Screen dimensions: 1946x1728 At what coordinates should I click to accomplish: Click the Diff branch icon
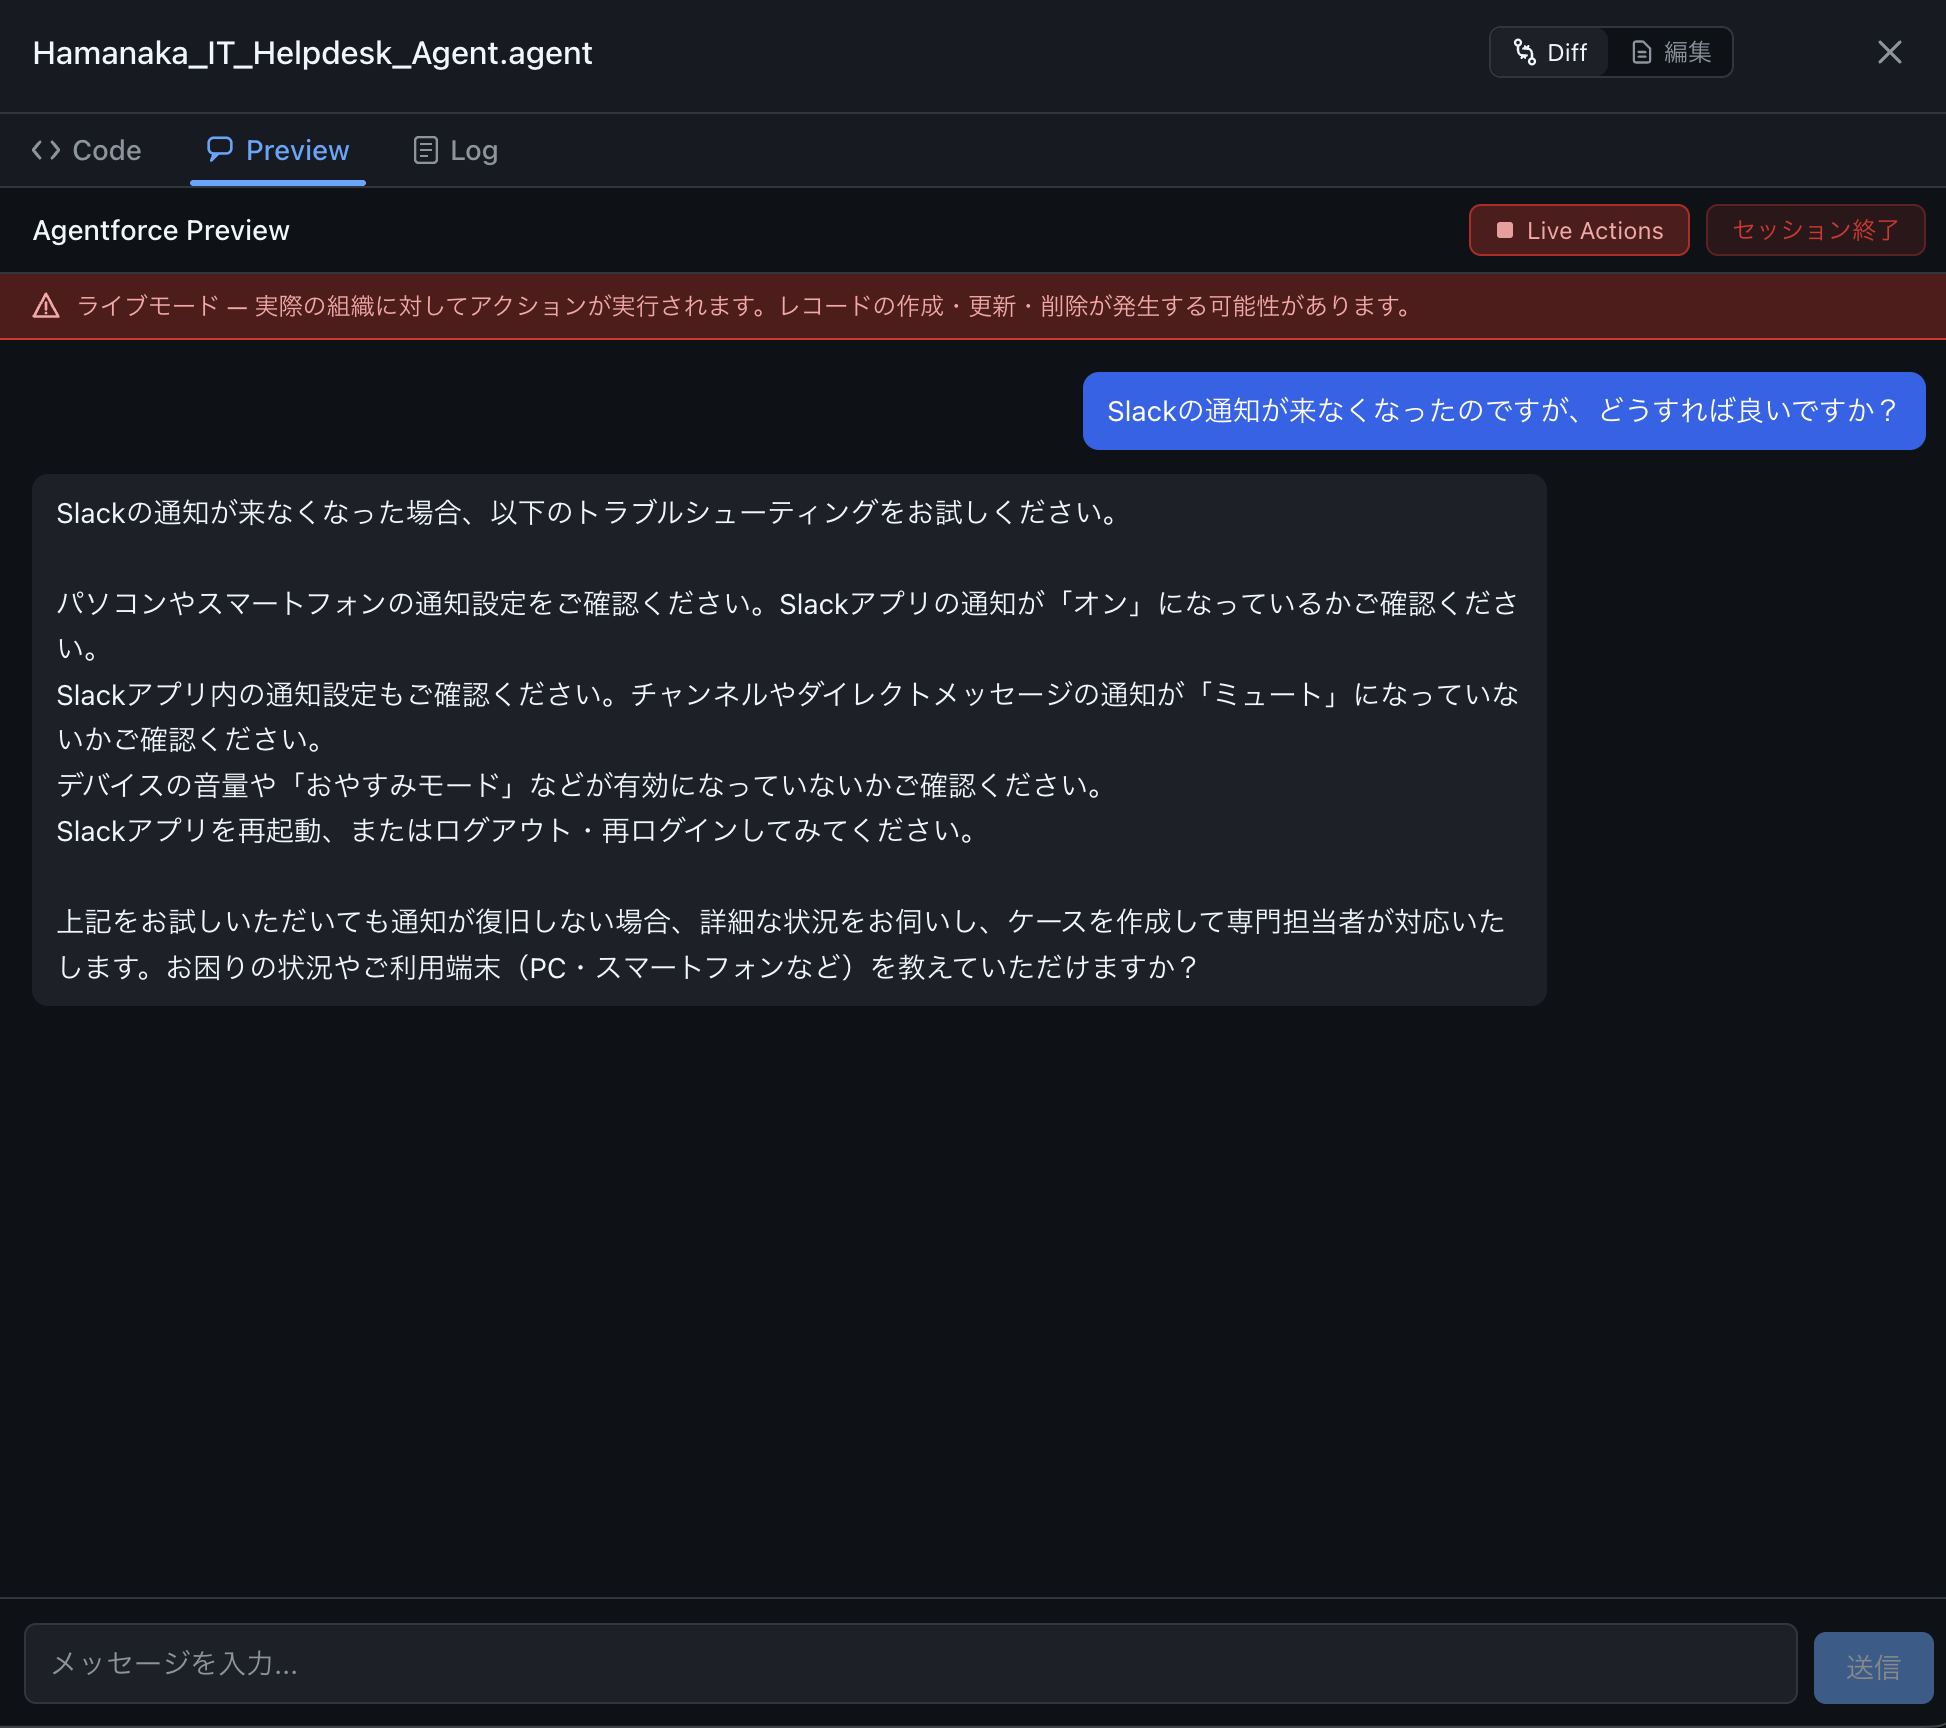pyautogui.click(x=1524, y=52)
